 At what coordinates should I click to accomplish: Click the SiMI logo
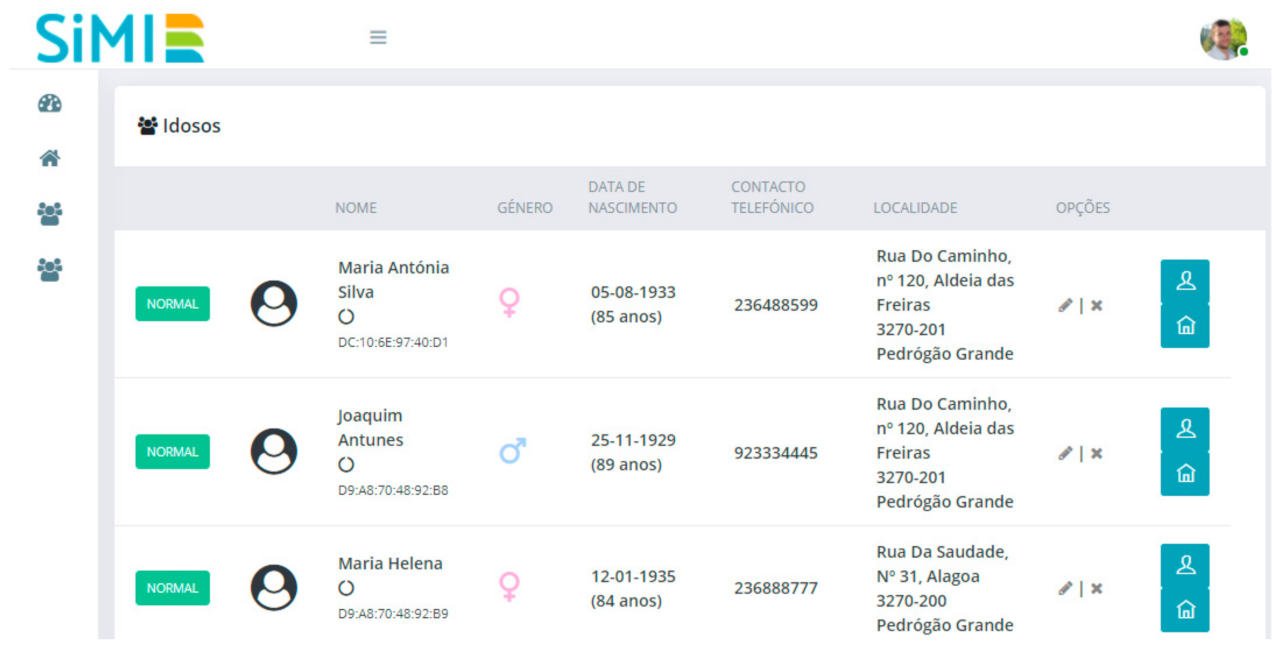[120, 38]
